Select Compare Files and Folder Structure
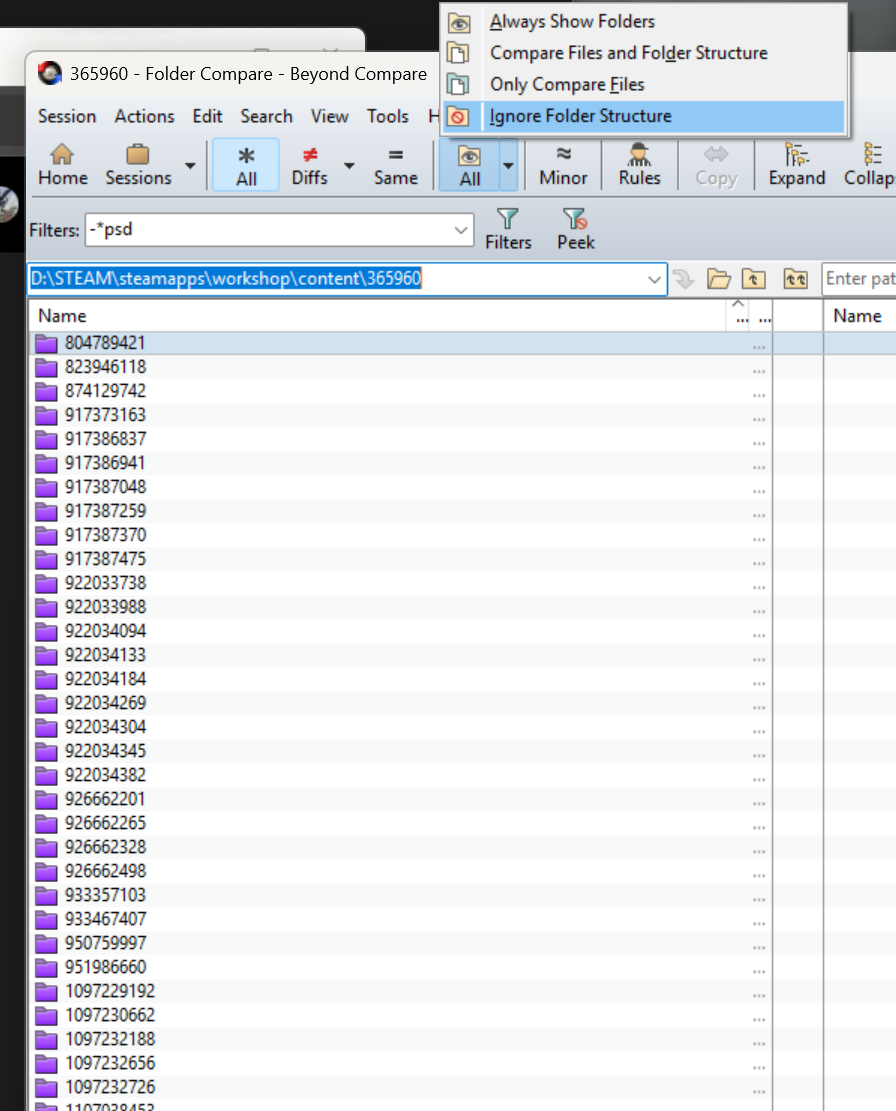Screen dimensions: 896x1111 tap(644, 53)
